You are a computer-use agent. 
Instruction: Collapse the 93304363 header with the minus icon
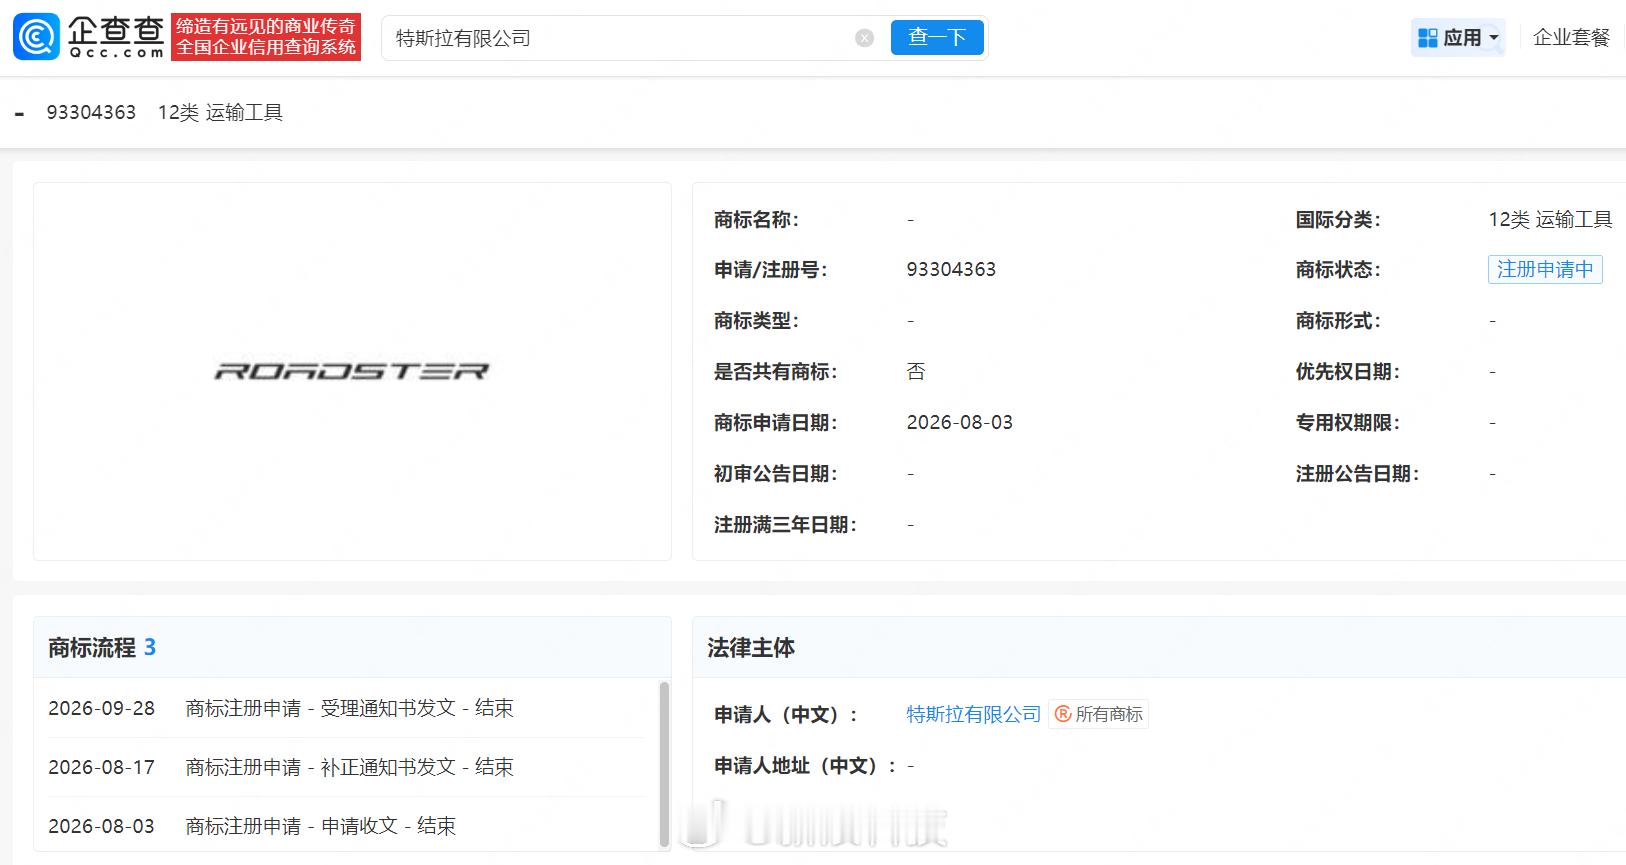[20, 114]
